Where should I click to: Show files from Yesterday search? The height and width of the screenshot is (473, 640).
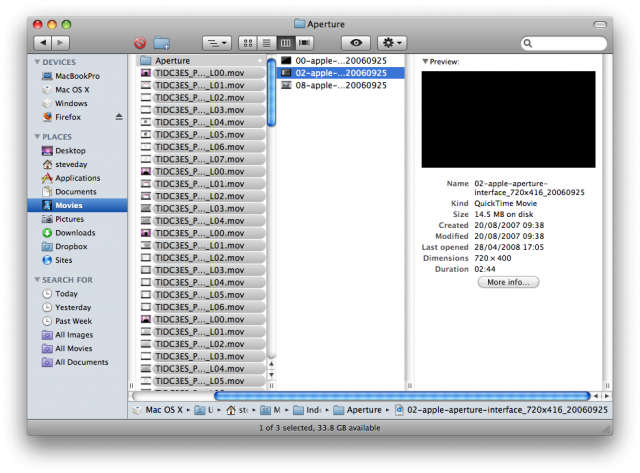point(77,307)
